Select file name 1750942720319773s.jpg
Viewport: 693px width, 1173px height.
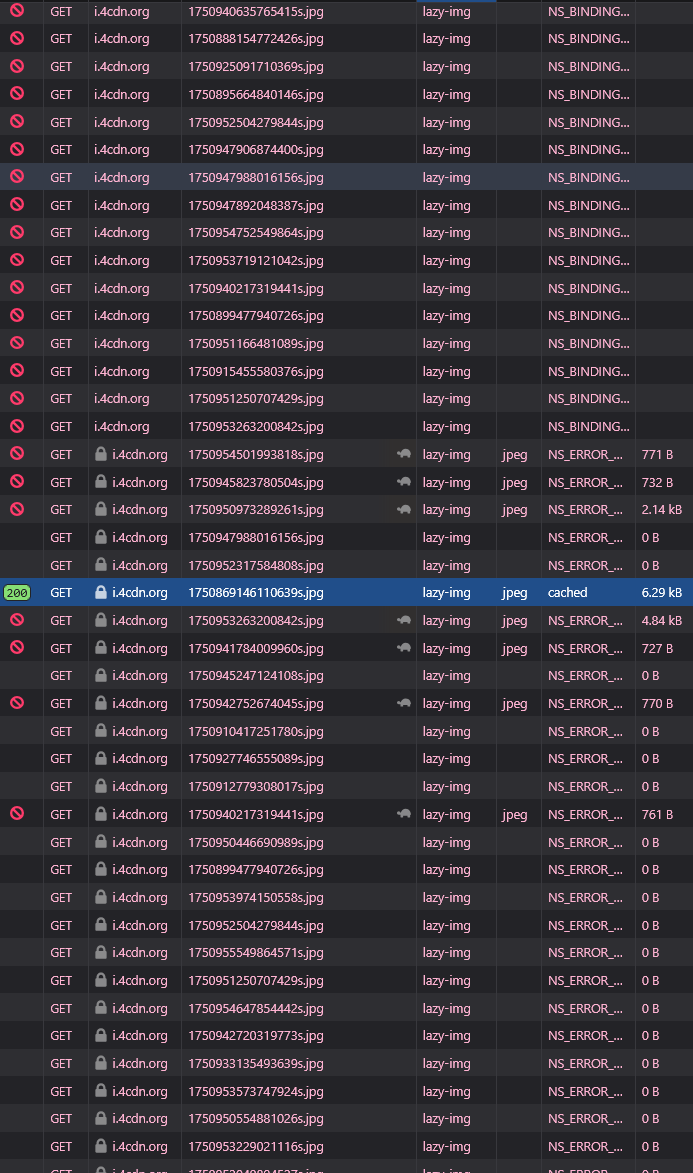pyautogui.click(x=256, y=1035)
